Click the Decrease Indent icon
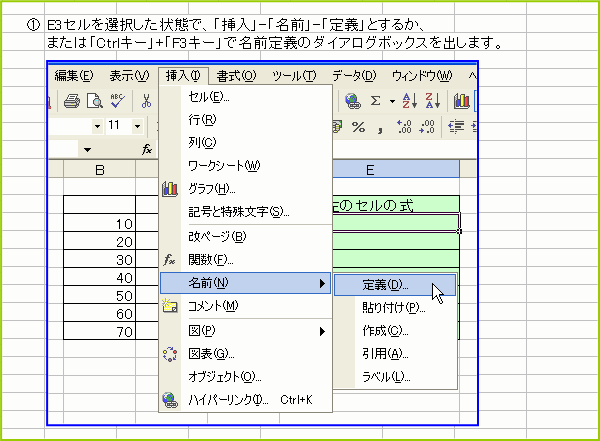The width and height of the screenshot is (600, 441). (456, 127)
